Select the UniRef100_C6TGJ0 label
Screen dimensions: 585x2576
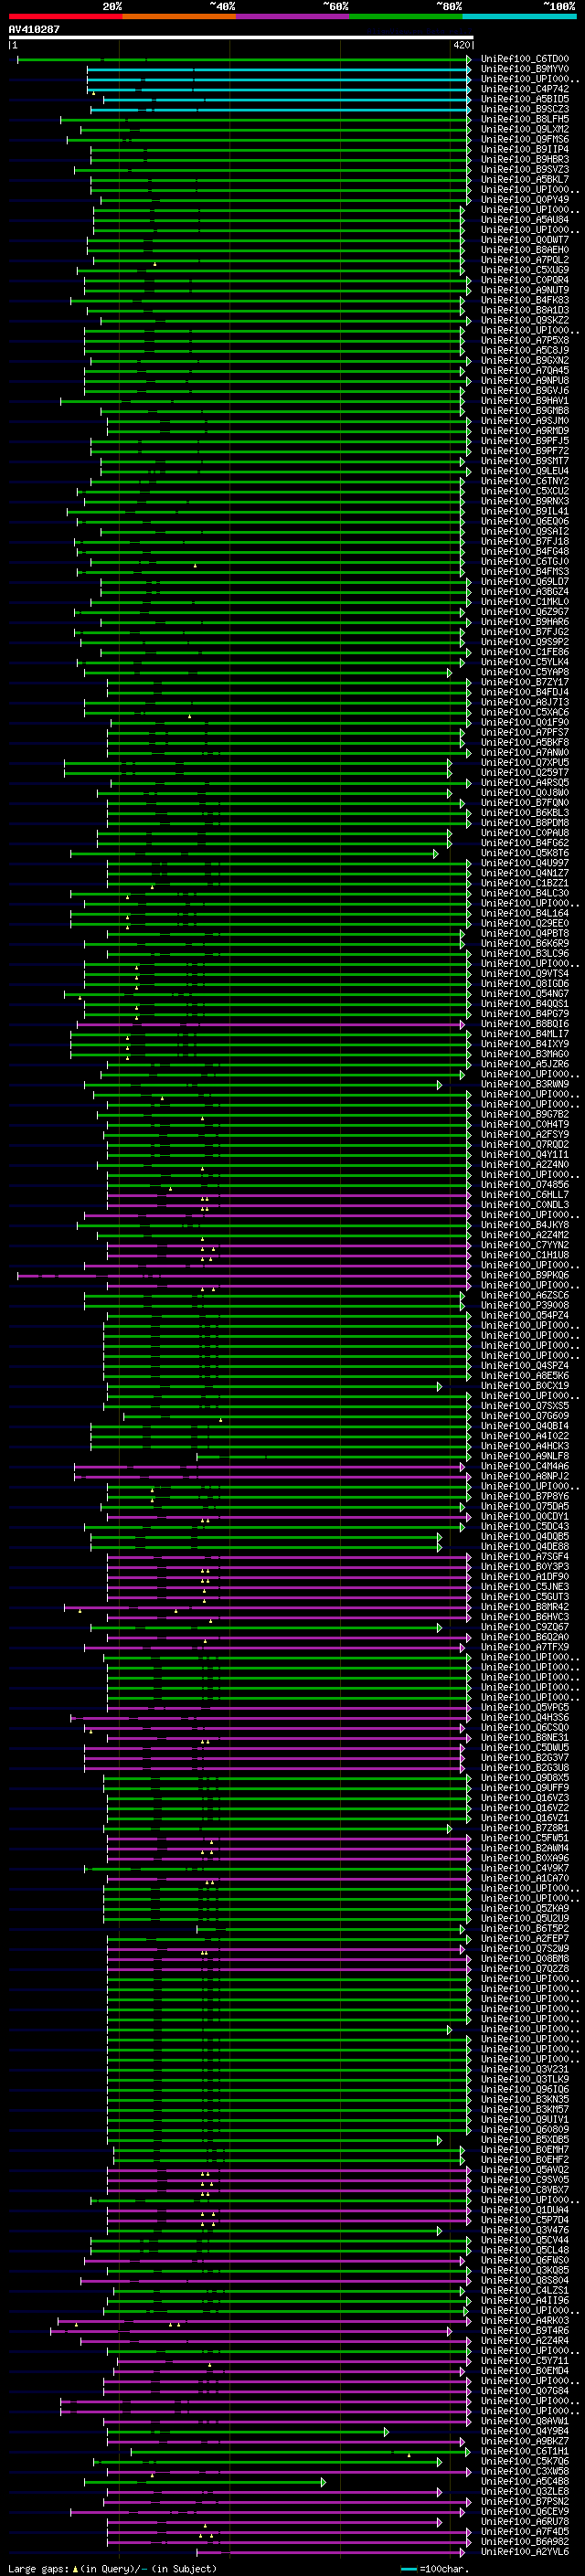(x=525, y=561)
